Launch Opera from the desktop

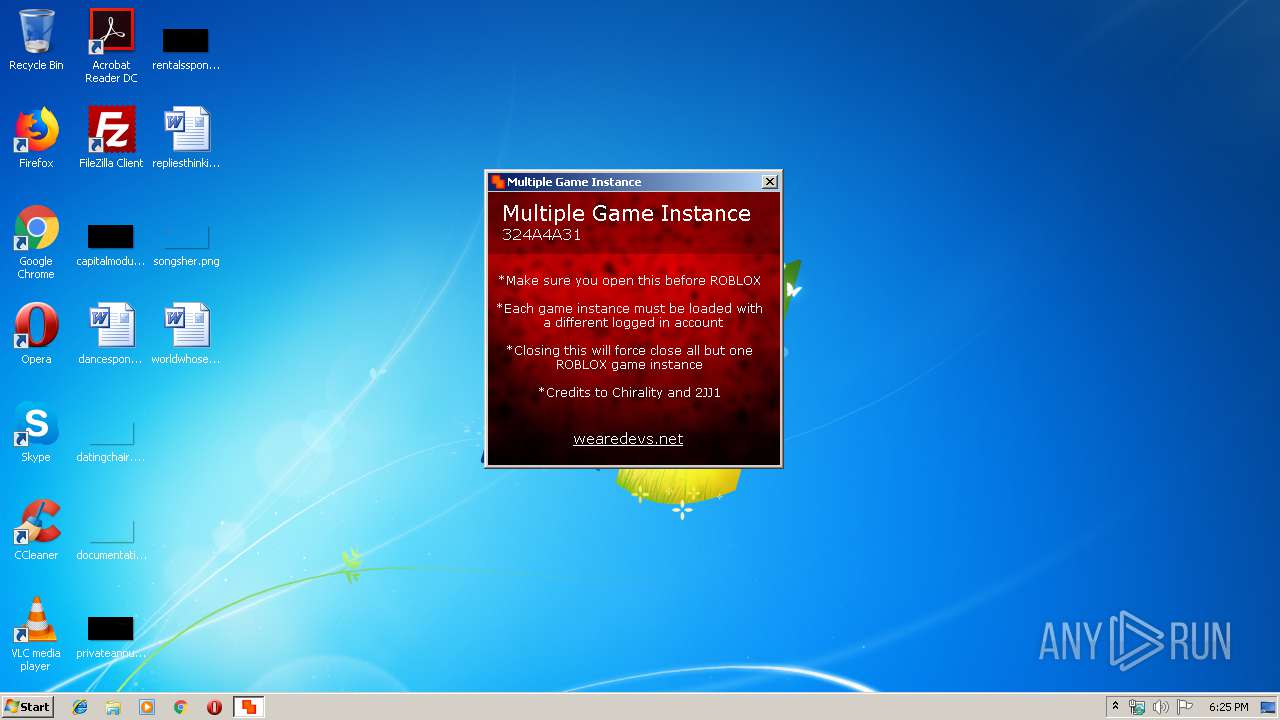36,334
